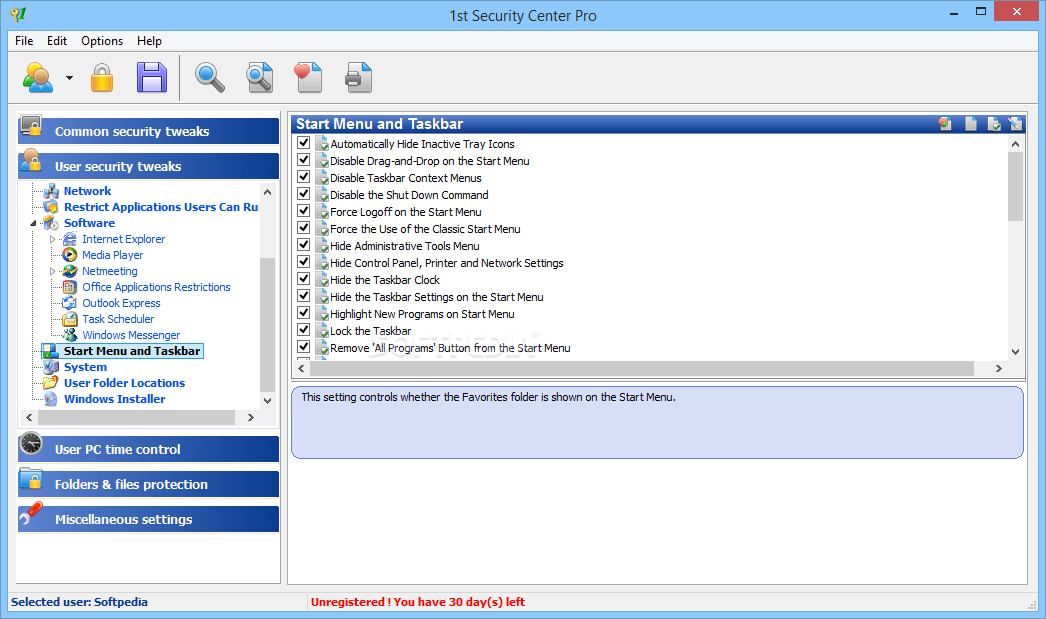Click the Media Player tree icon
1046x619 pixels.
70,255
